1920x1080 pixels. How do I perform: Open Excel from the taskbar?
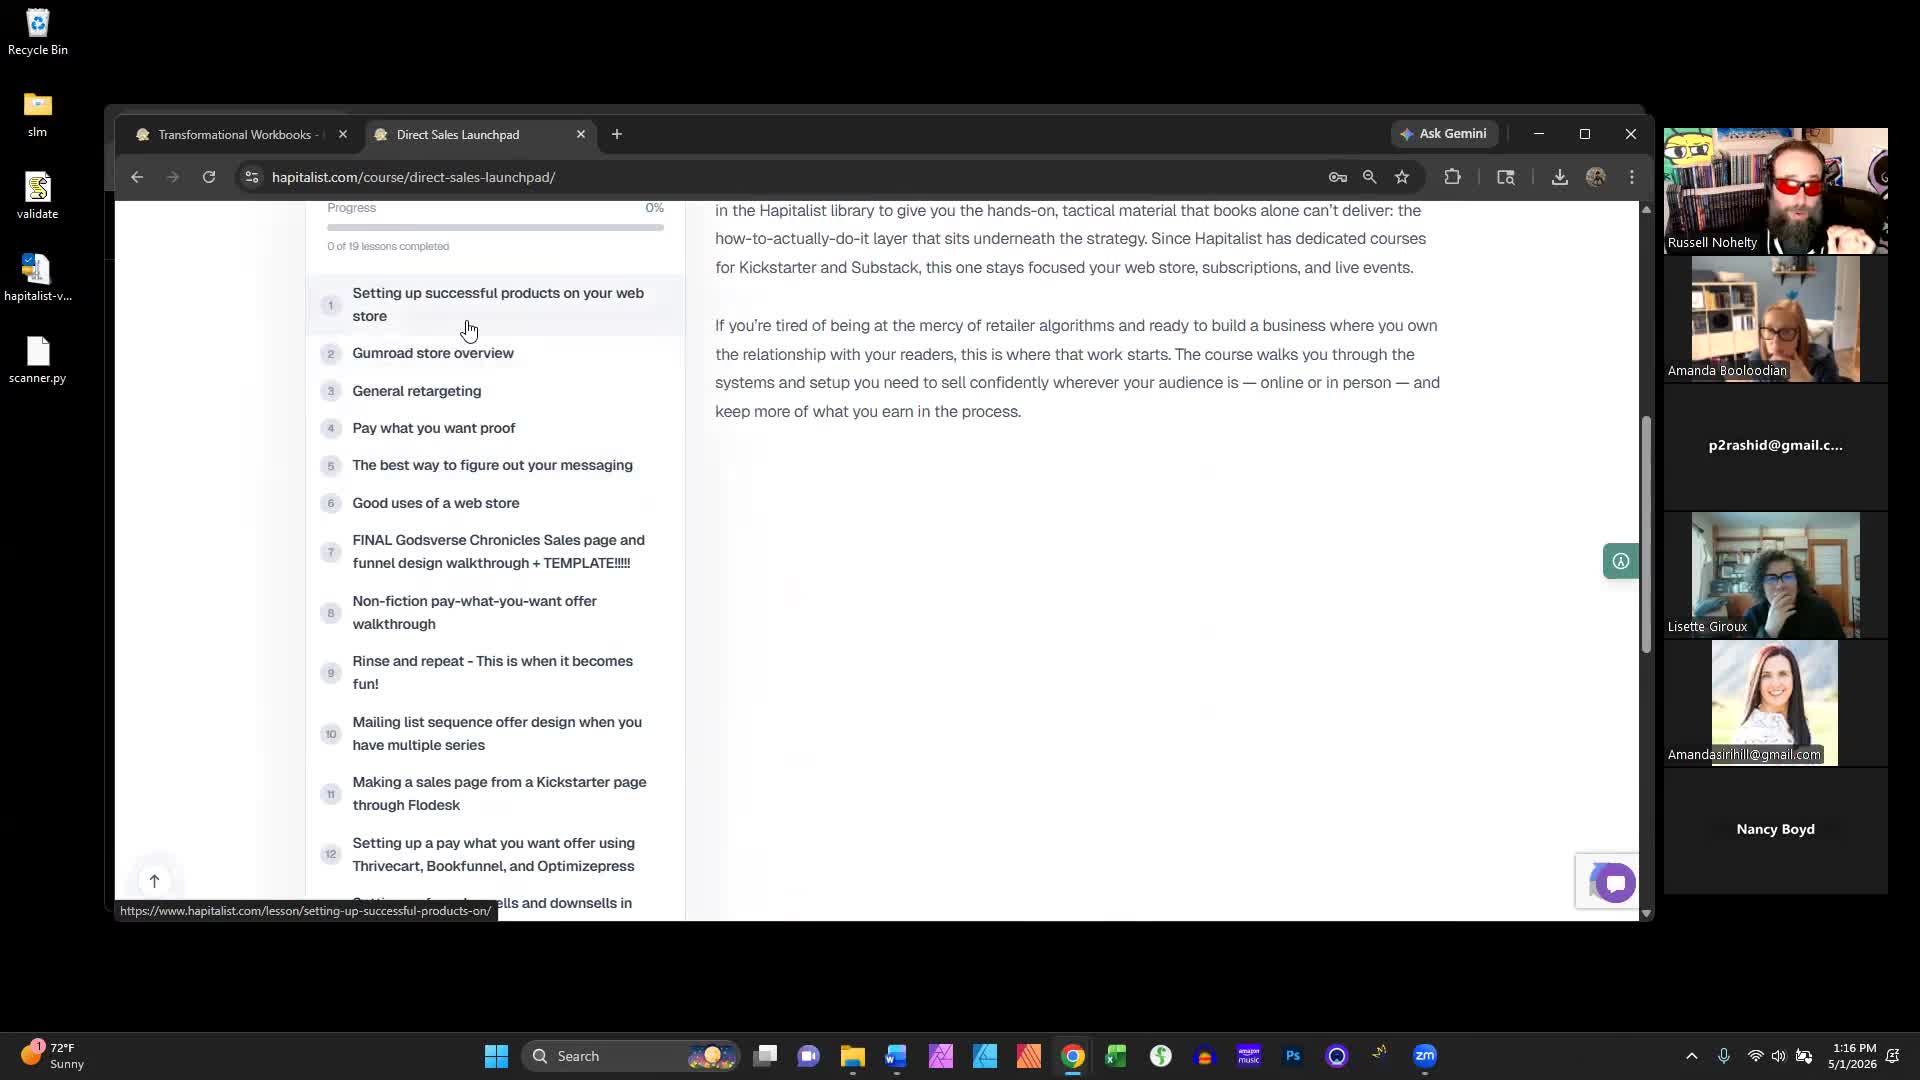tap(1116, 1056)
